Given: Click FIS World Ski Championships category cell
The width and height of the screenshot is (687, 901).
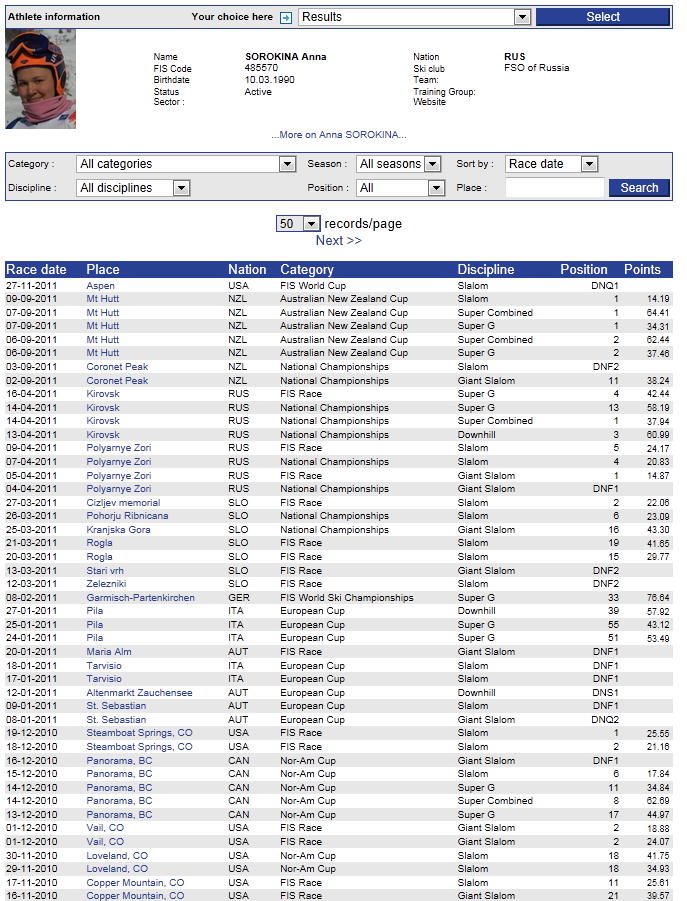Looking at the screenshot, I should pyautogui.click(x=347, y=598).
